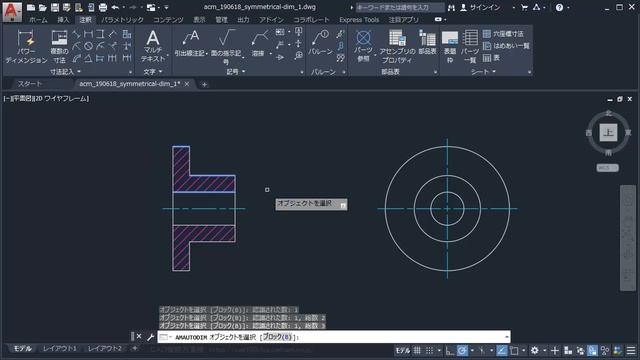This screenshot has height=360, width=640.
Task: Toggle object snap tracking in status bar
Action: click(x=502, y=350)
